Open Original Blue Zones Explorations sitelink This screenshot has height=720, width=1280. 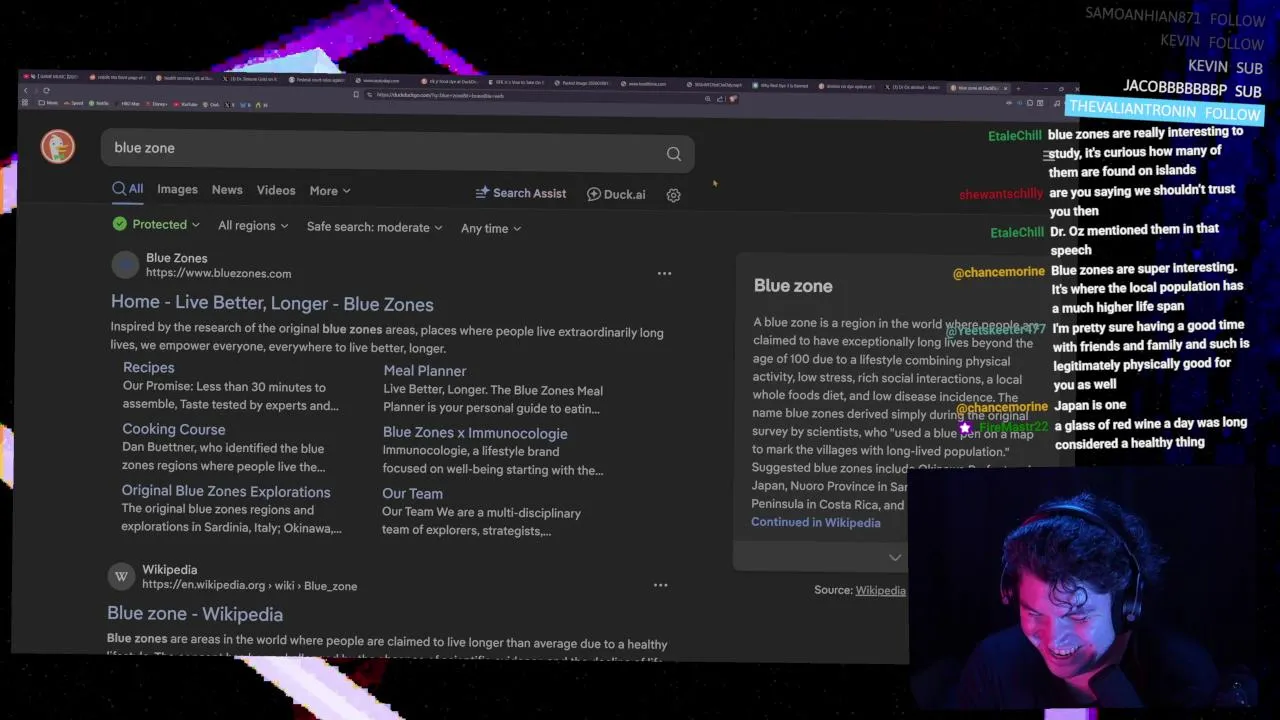coord(226,491)
